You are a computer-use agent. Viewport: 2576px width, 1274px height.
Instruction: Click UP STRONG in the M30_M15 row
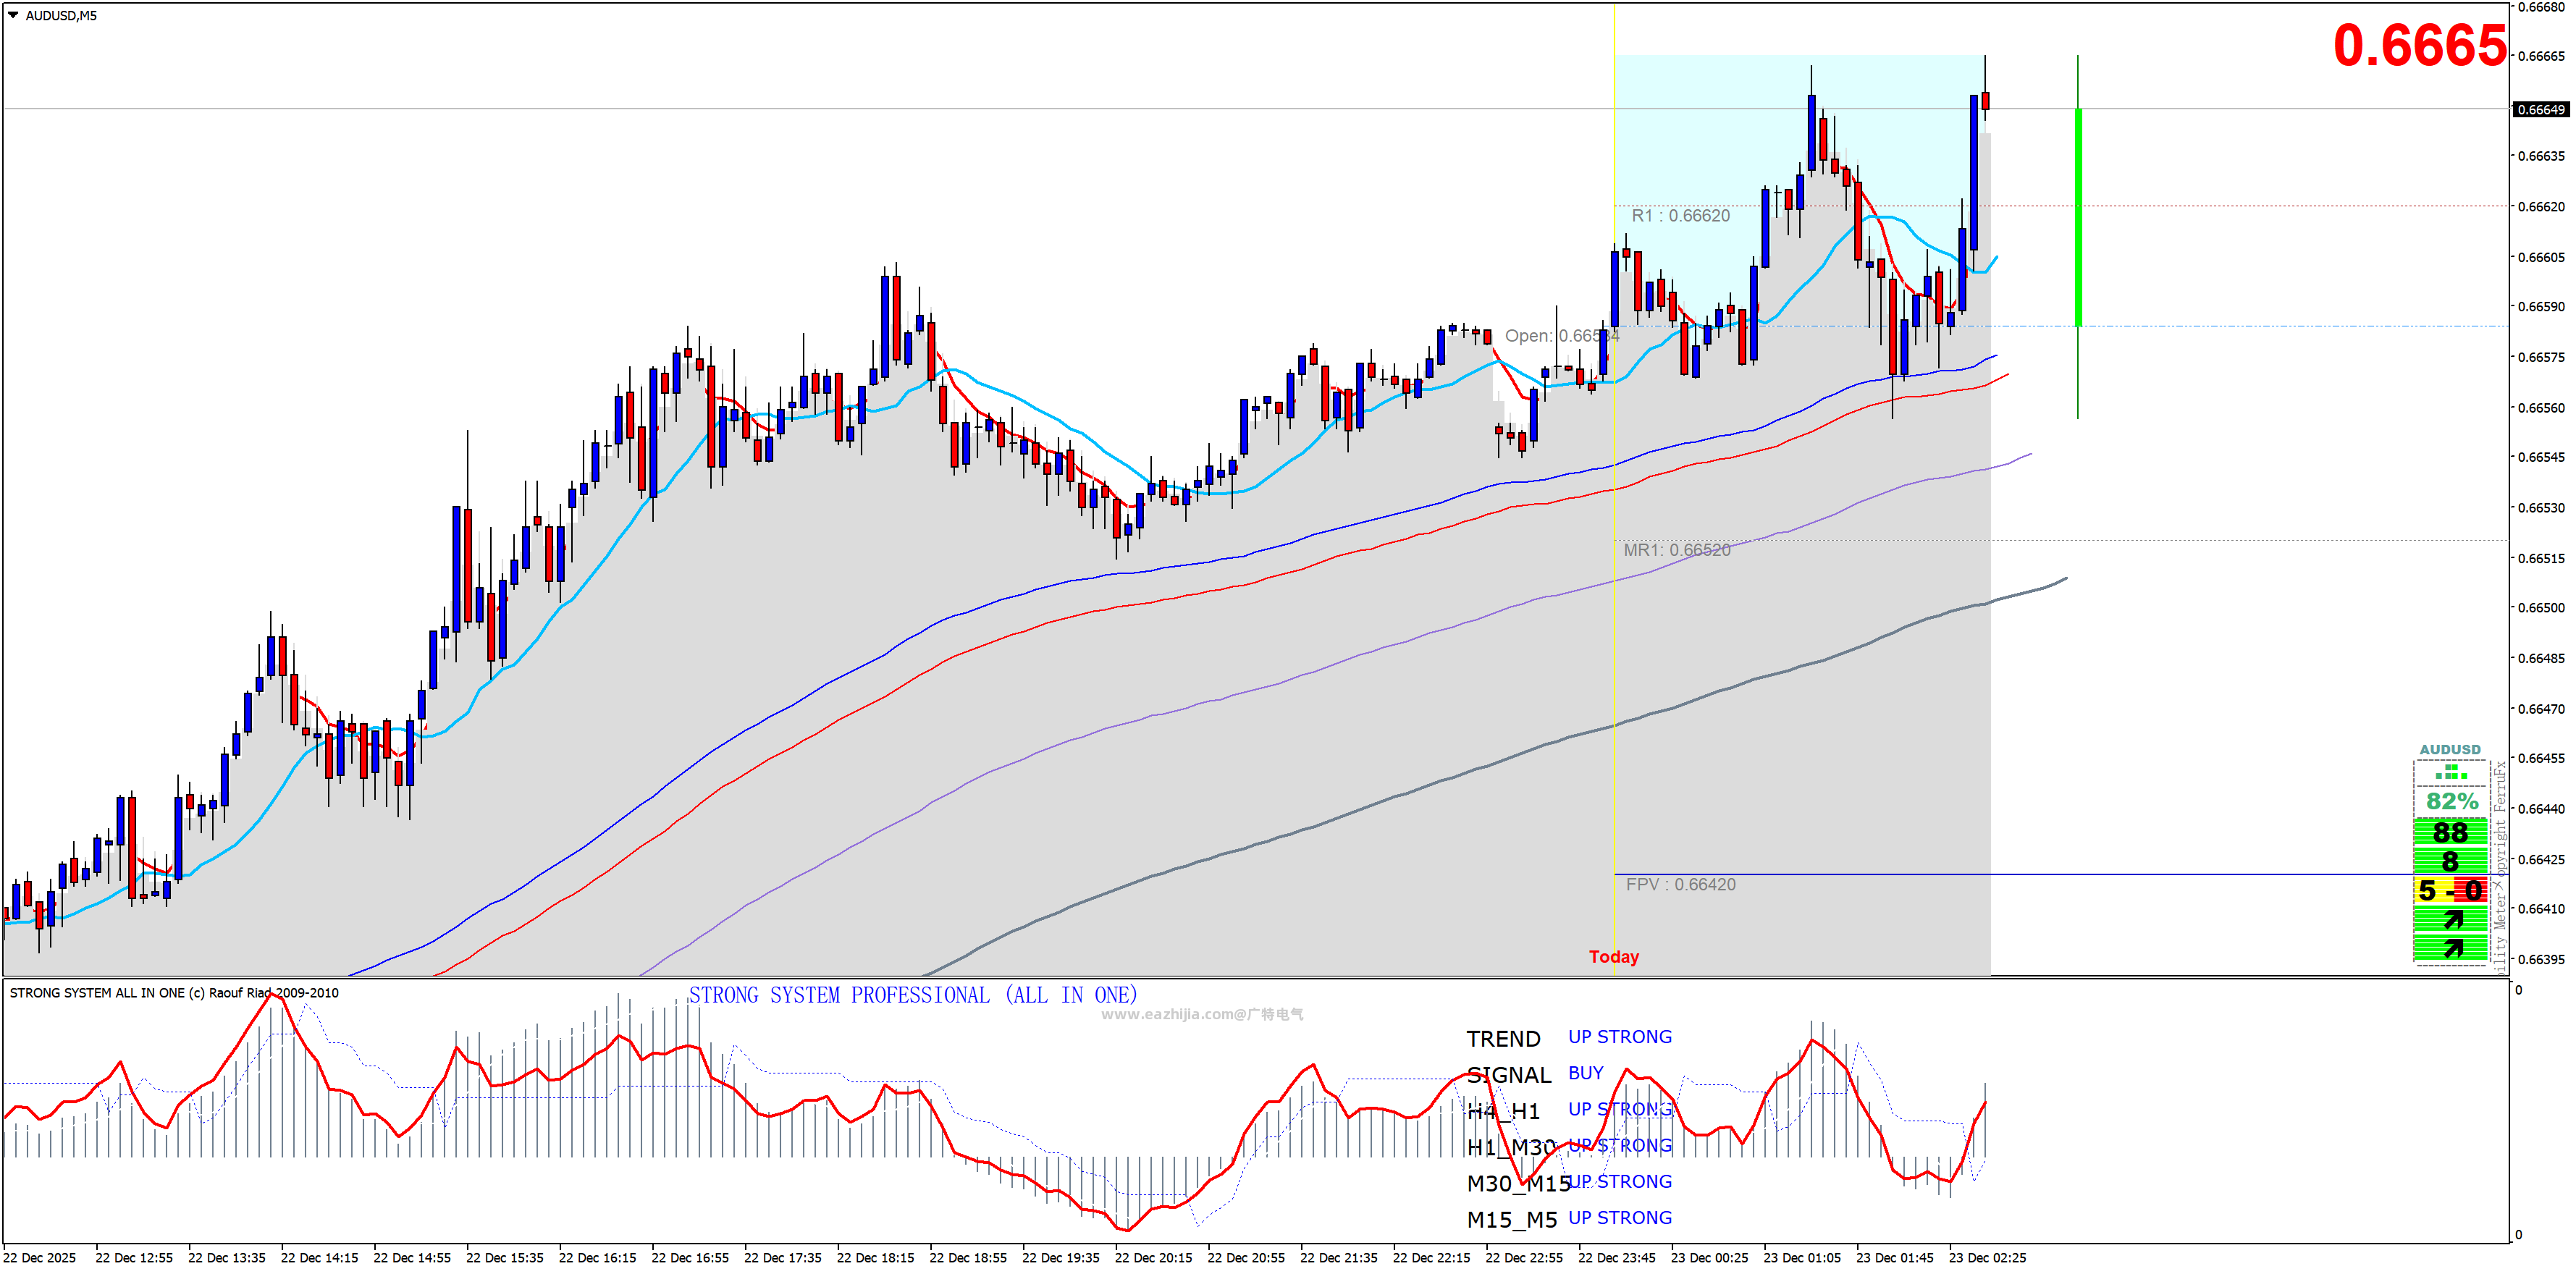1620,1181
